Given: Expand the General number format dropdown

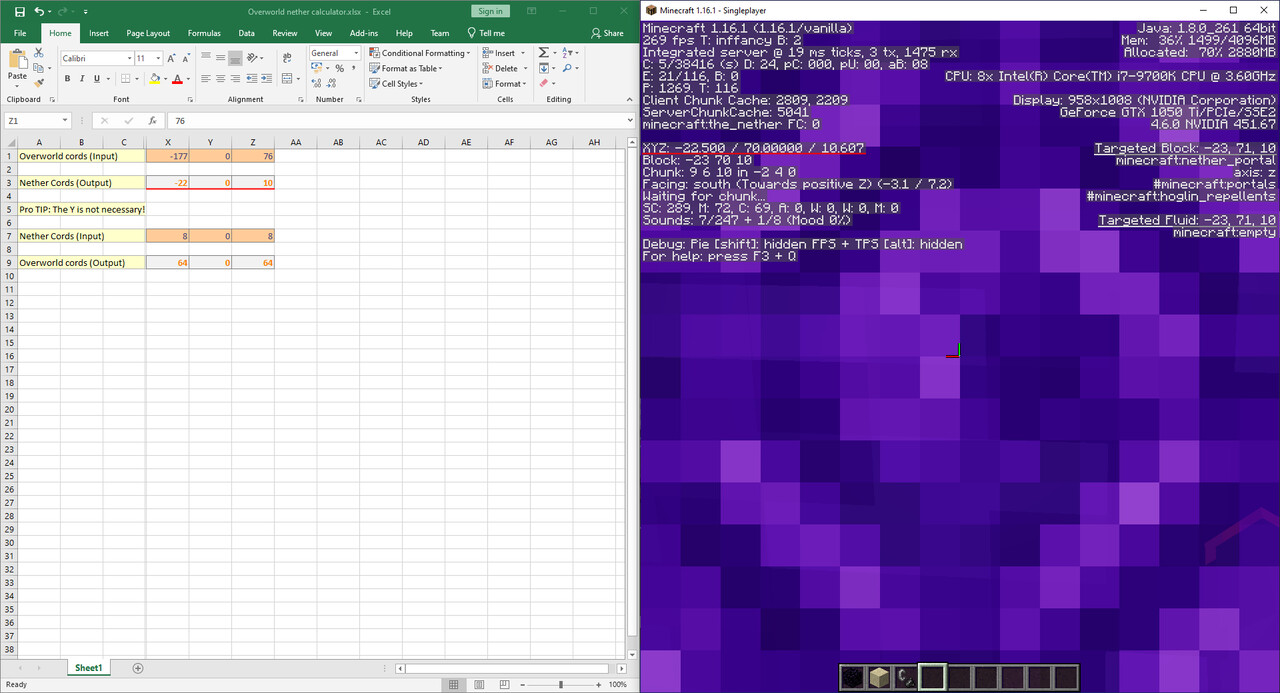Looking at the screenshot, I should tap(355, 53).
